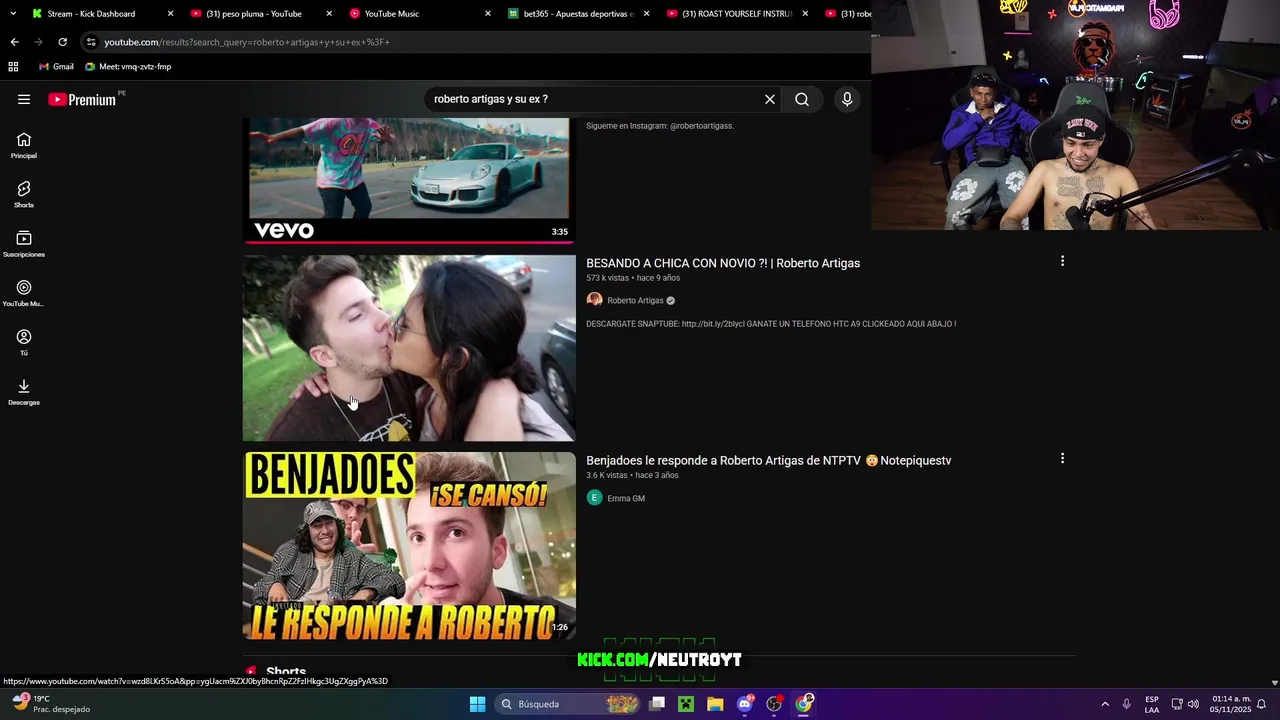The image size is (1280, 720).
Task: Open Roberto Artigas channel name
Action: click(635, 300)
